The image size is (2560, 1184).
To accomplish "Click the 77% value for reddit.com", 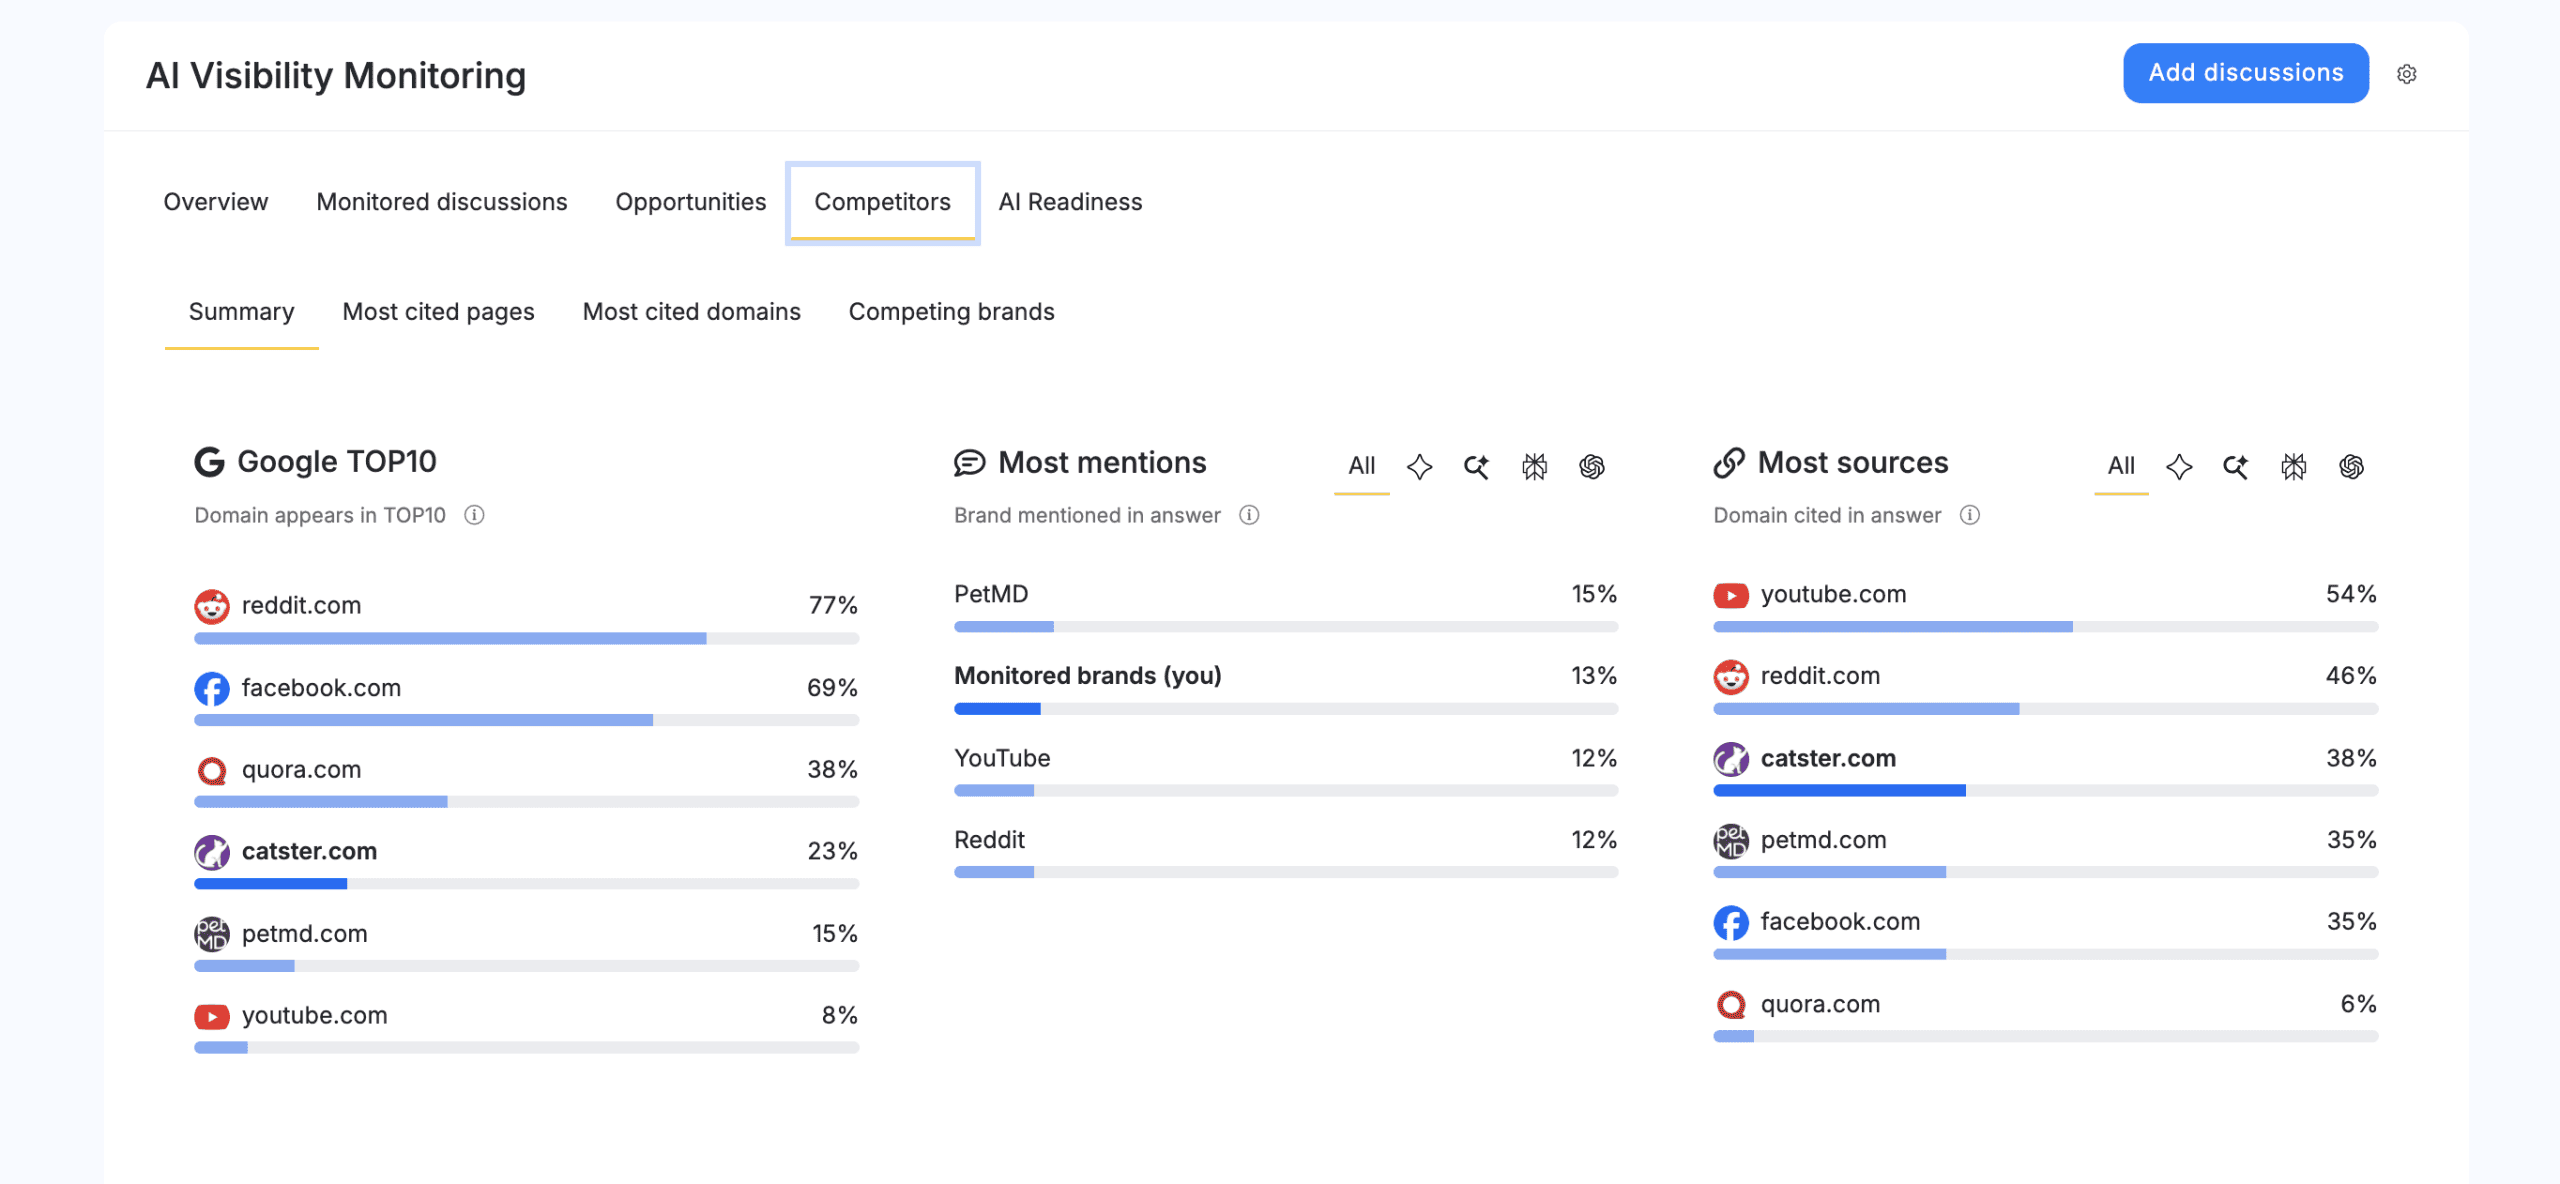I will [x=833, y=606].
